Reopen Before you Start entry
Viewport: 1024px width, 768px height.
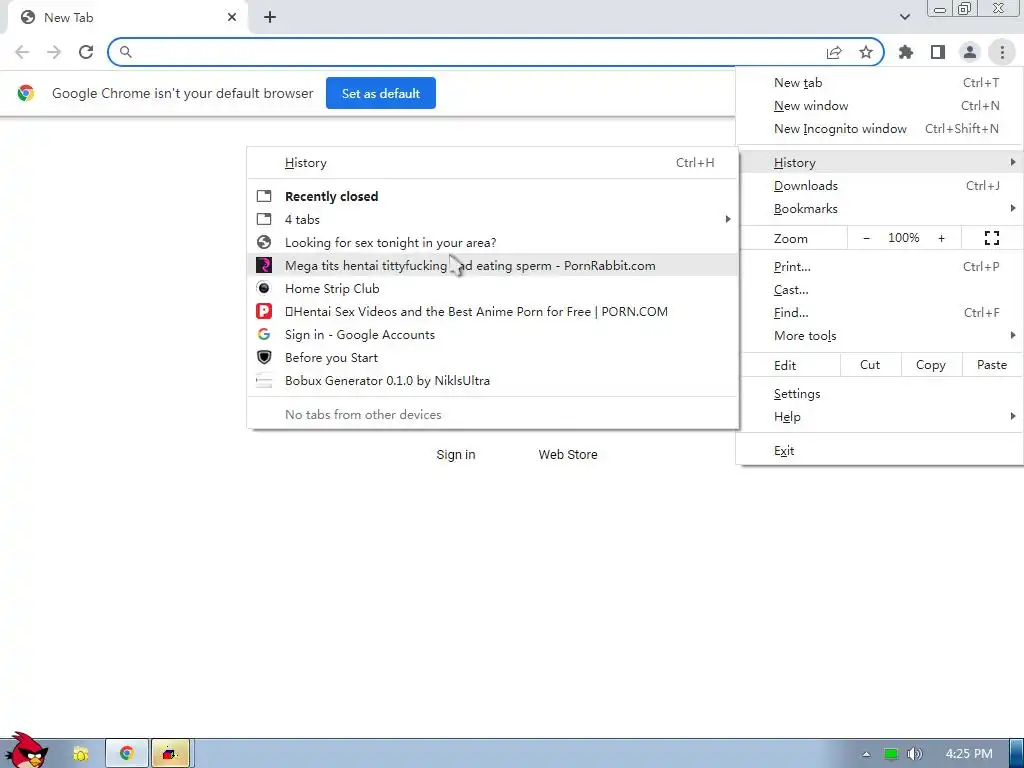point(492,358)
